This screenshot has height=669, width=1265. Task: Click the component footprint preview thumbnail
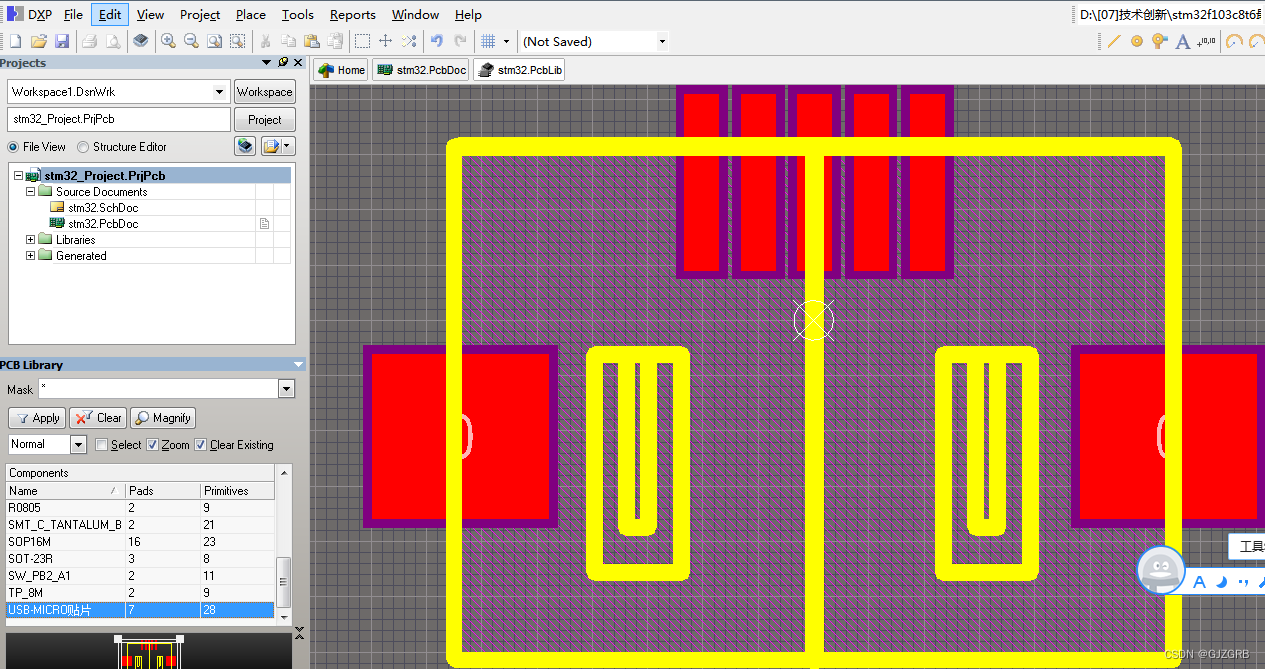pos(150,651)
